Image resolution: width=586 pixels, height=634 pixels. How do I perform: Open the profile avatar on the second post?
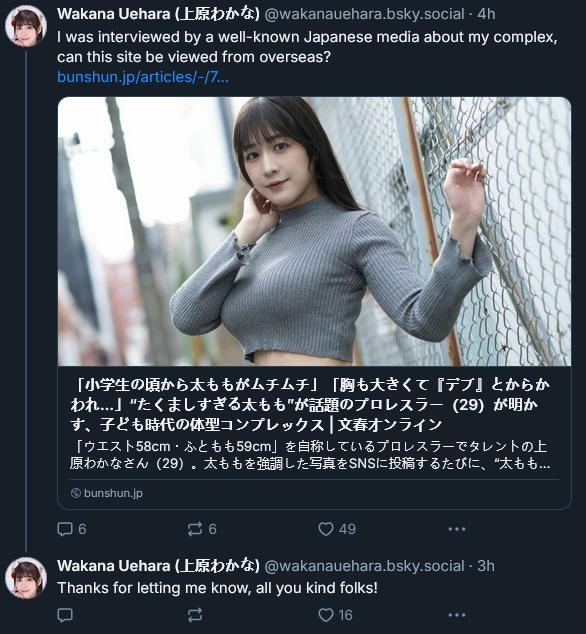point(26,578)
